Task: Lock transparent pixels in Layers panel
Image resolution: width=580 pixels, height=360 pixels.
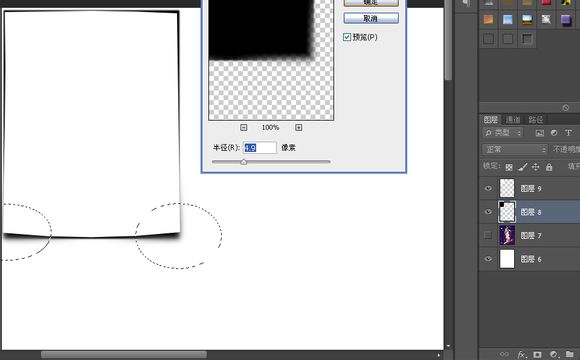Action: click(509, 167)
